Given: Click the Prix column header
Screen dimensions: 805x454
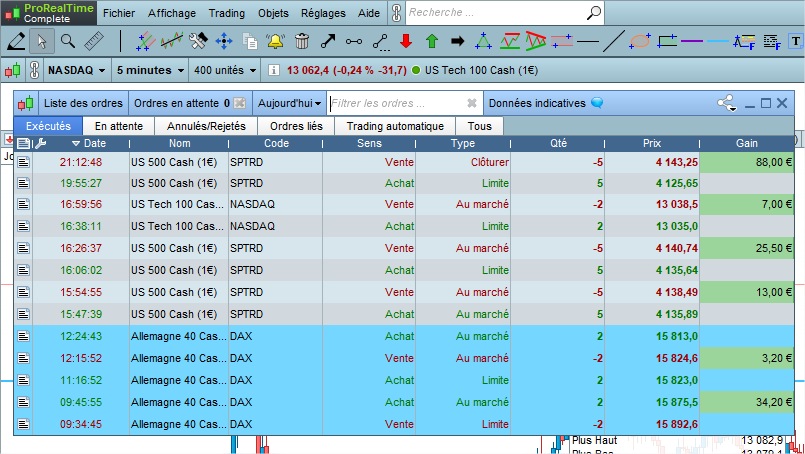Looking at the screenshot, I should coord(652,143).
